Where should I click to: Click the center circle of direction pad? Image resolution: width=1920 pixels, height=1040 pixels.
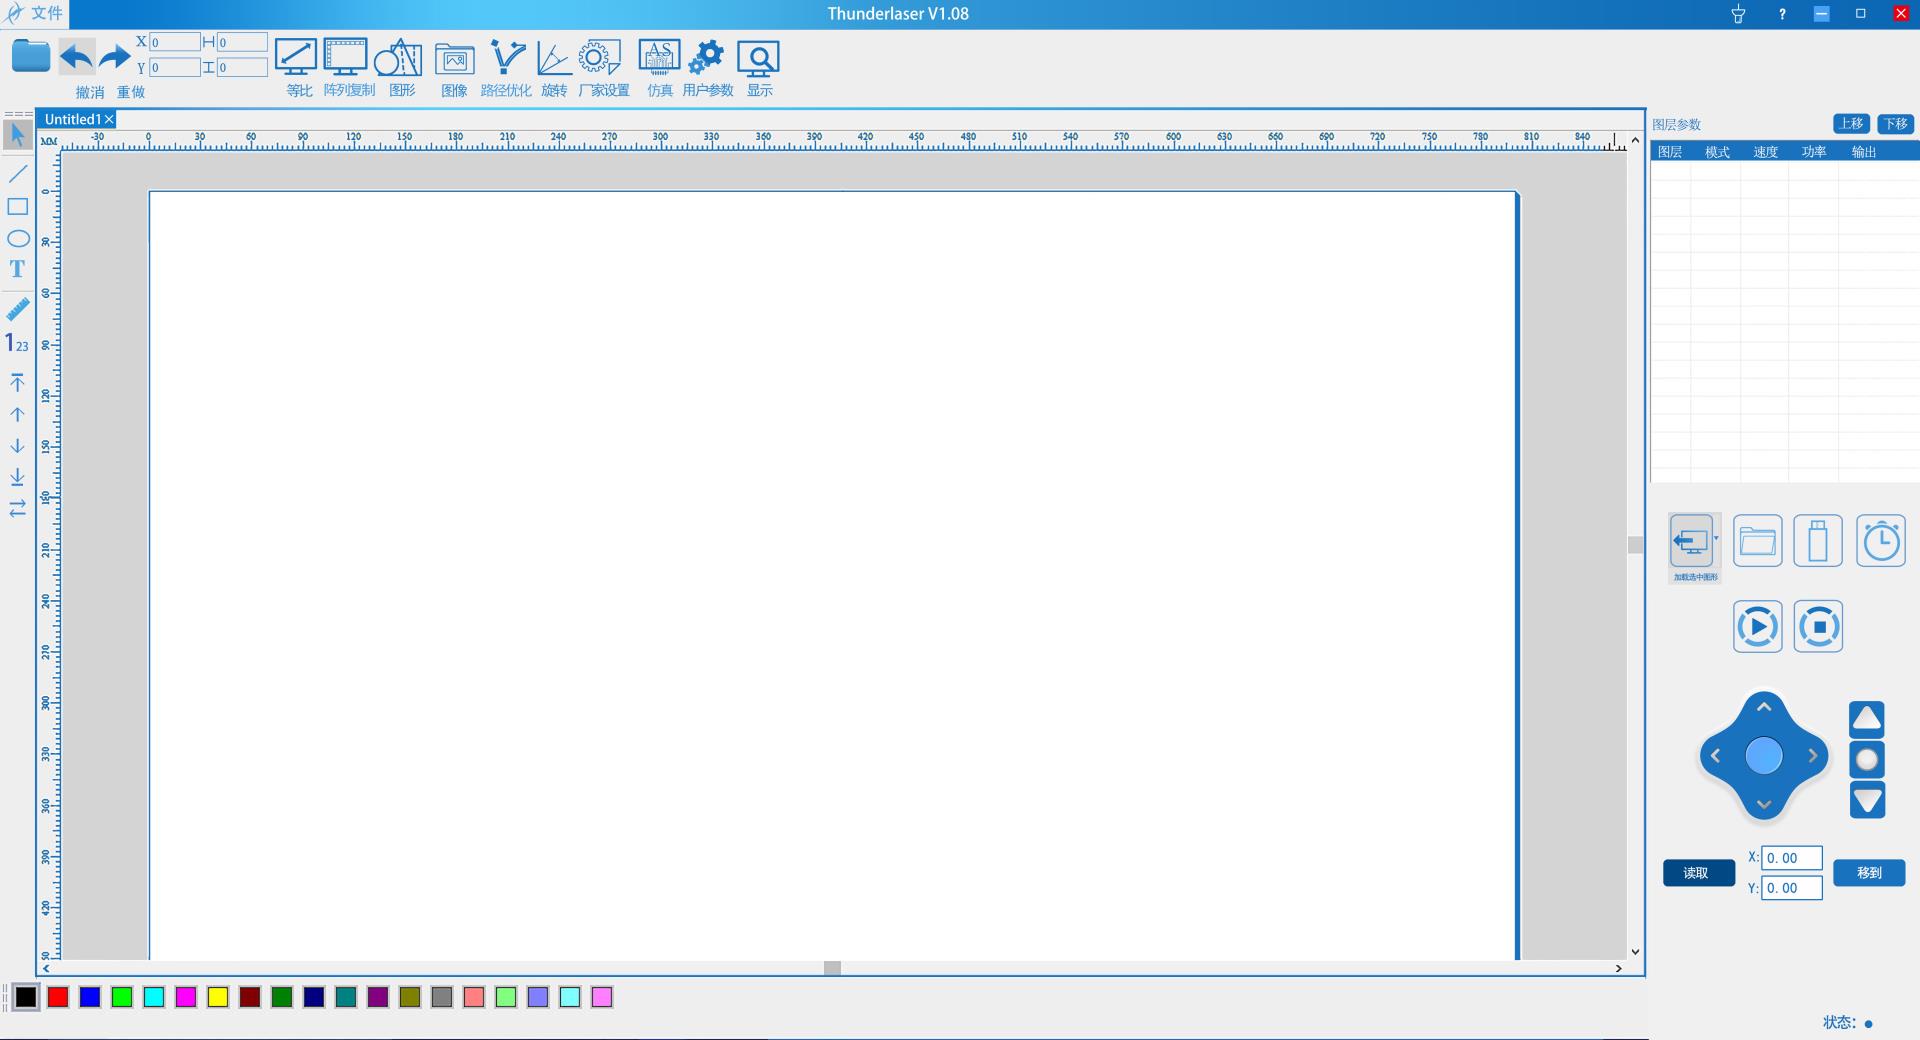click(x=1764, y=756)
